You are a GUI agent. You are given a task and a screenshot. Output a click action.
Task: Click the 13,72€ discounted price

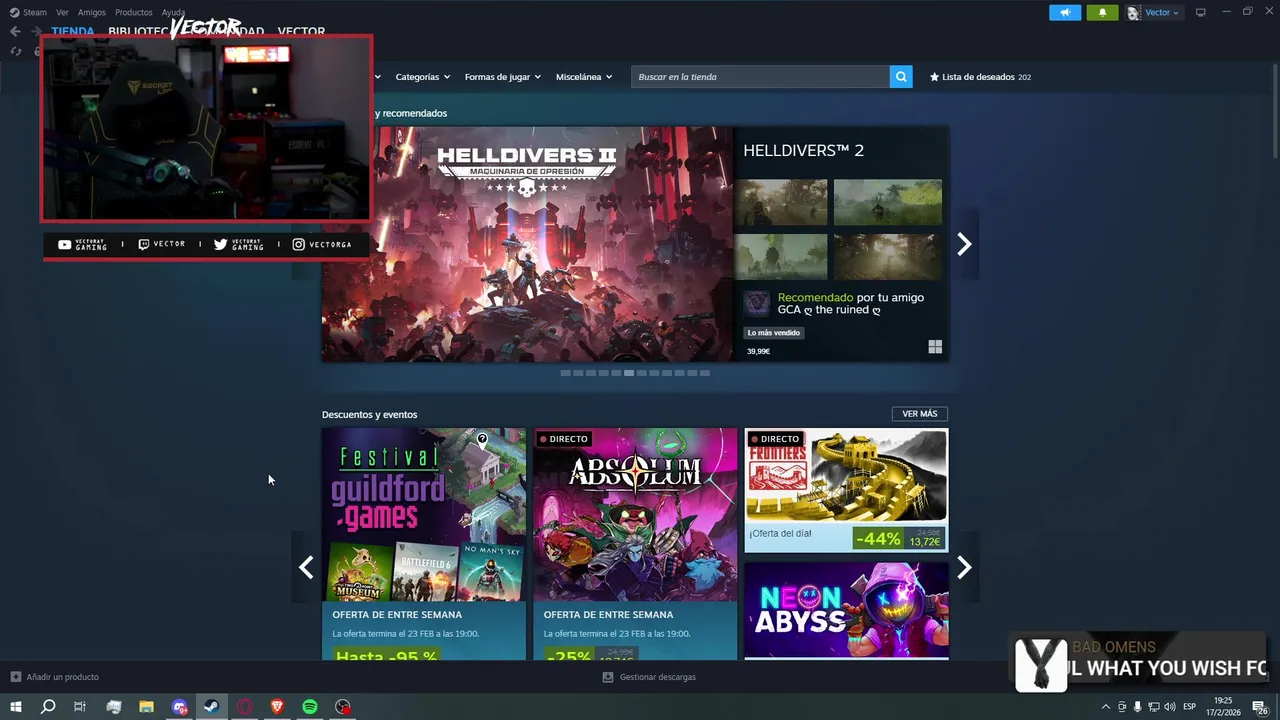pyautogui.click(x=925, y=542)
